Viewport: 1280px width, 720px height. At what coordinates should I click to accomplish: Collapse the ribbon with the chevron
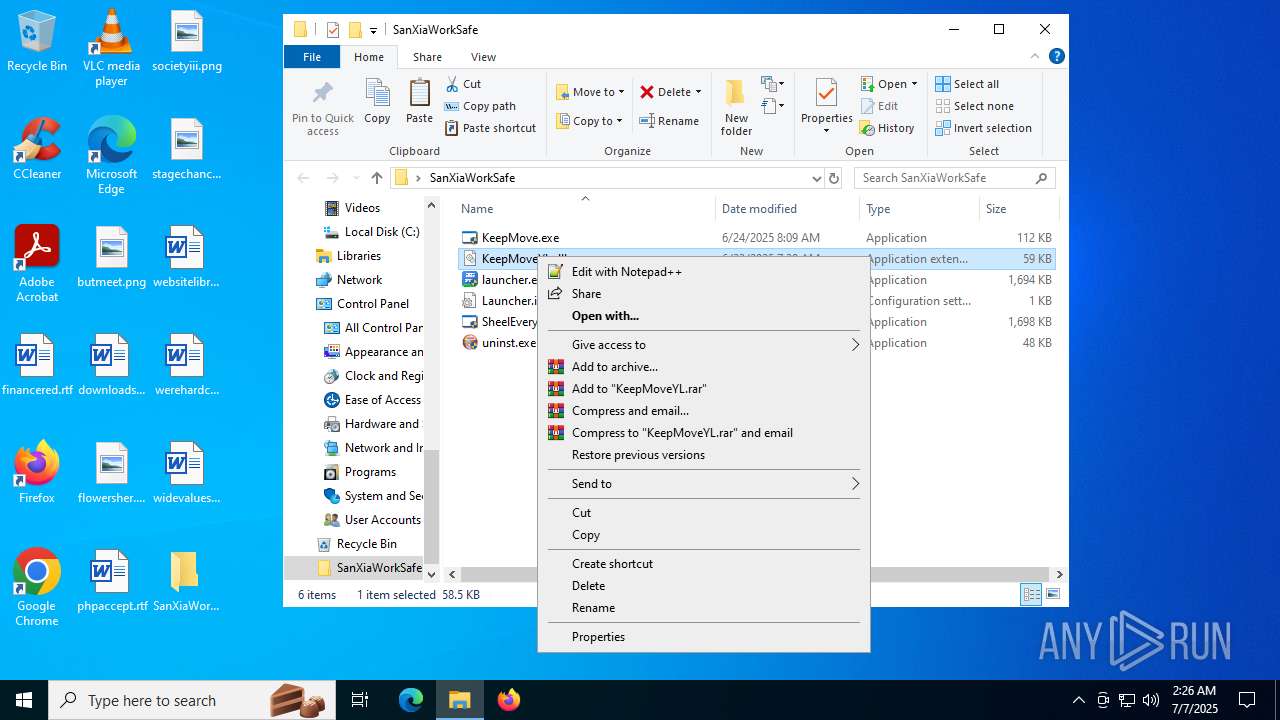click(x=1035, y=56)
